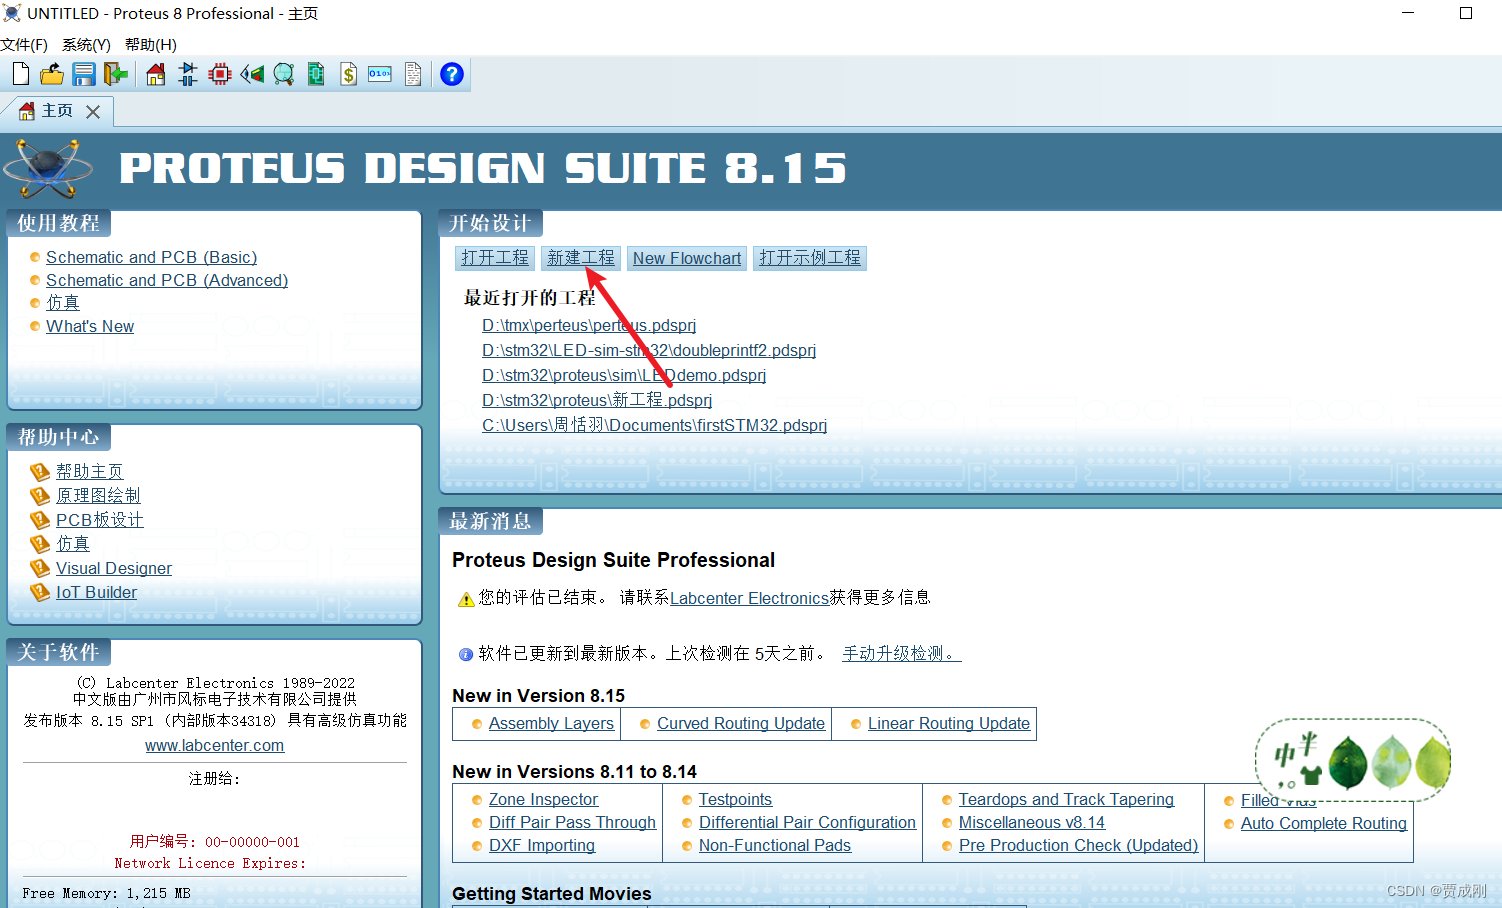The width and height of the screenshot is (1502, 908).
Task: Open recent project firstSTM32.pdsprj
Action: 654,425
